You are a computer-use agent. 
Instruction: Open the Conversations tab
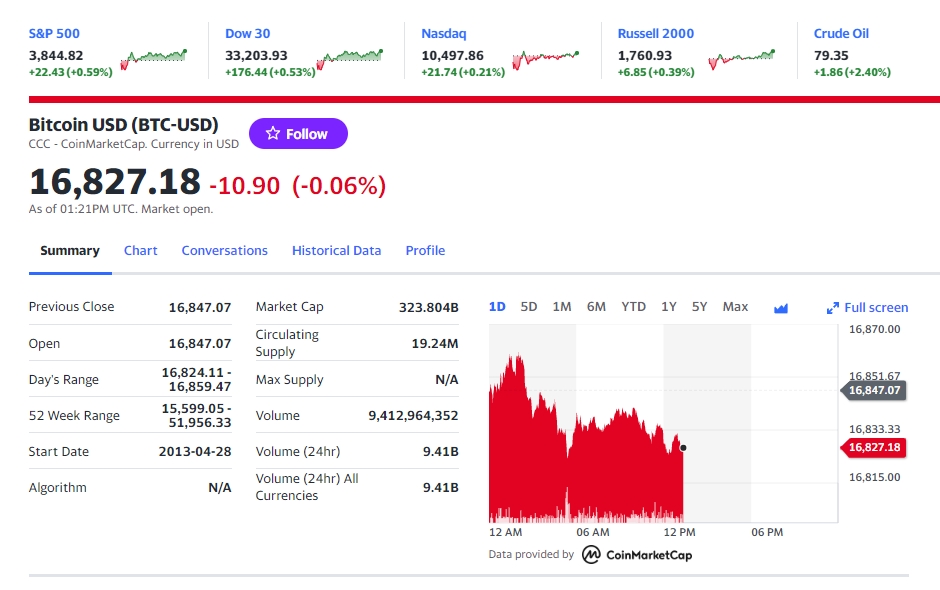click(x=225, y=251)
